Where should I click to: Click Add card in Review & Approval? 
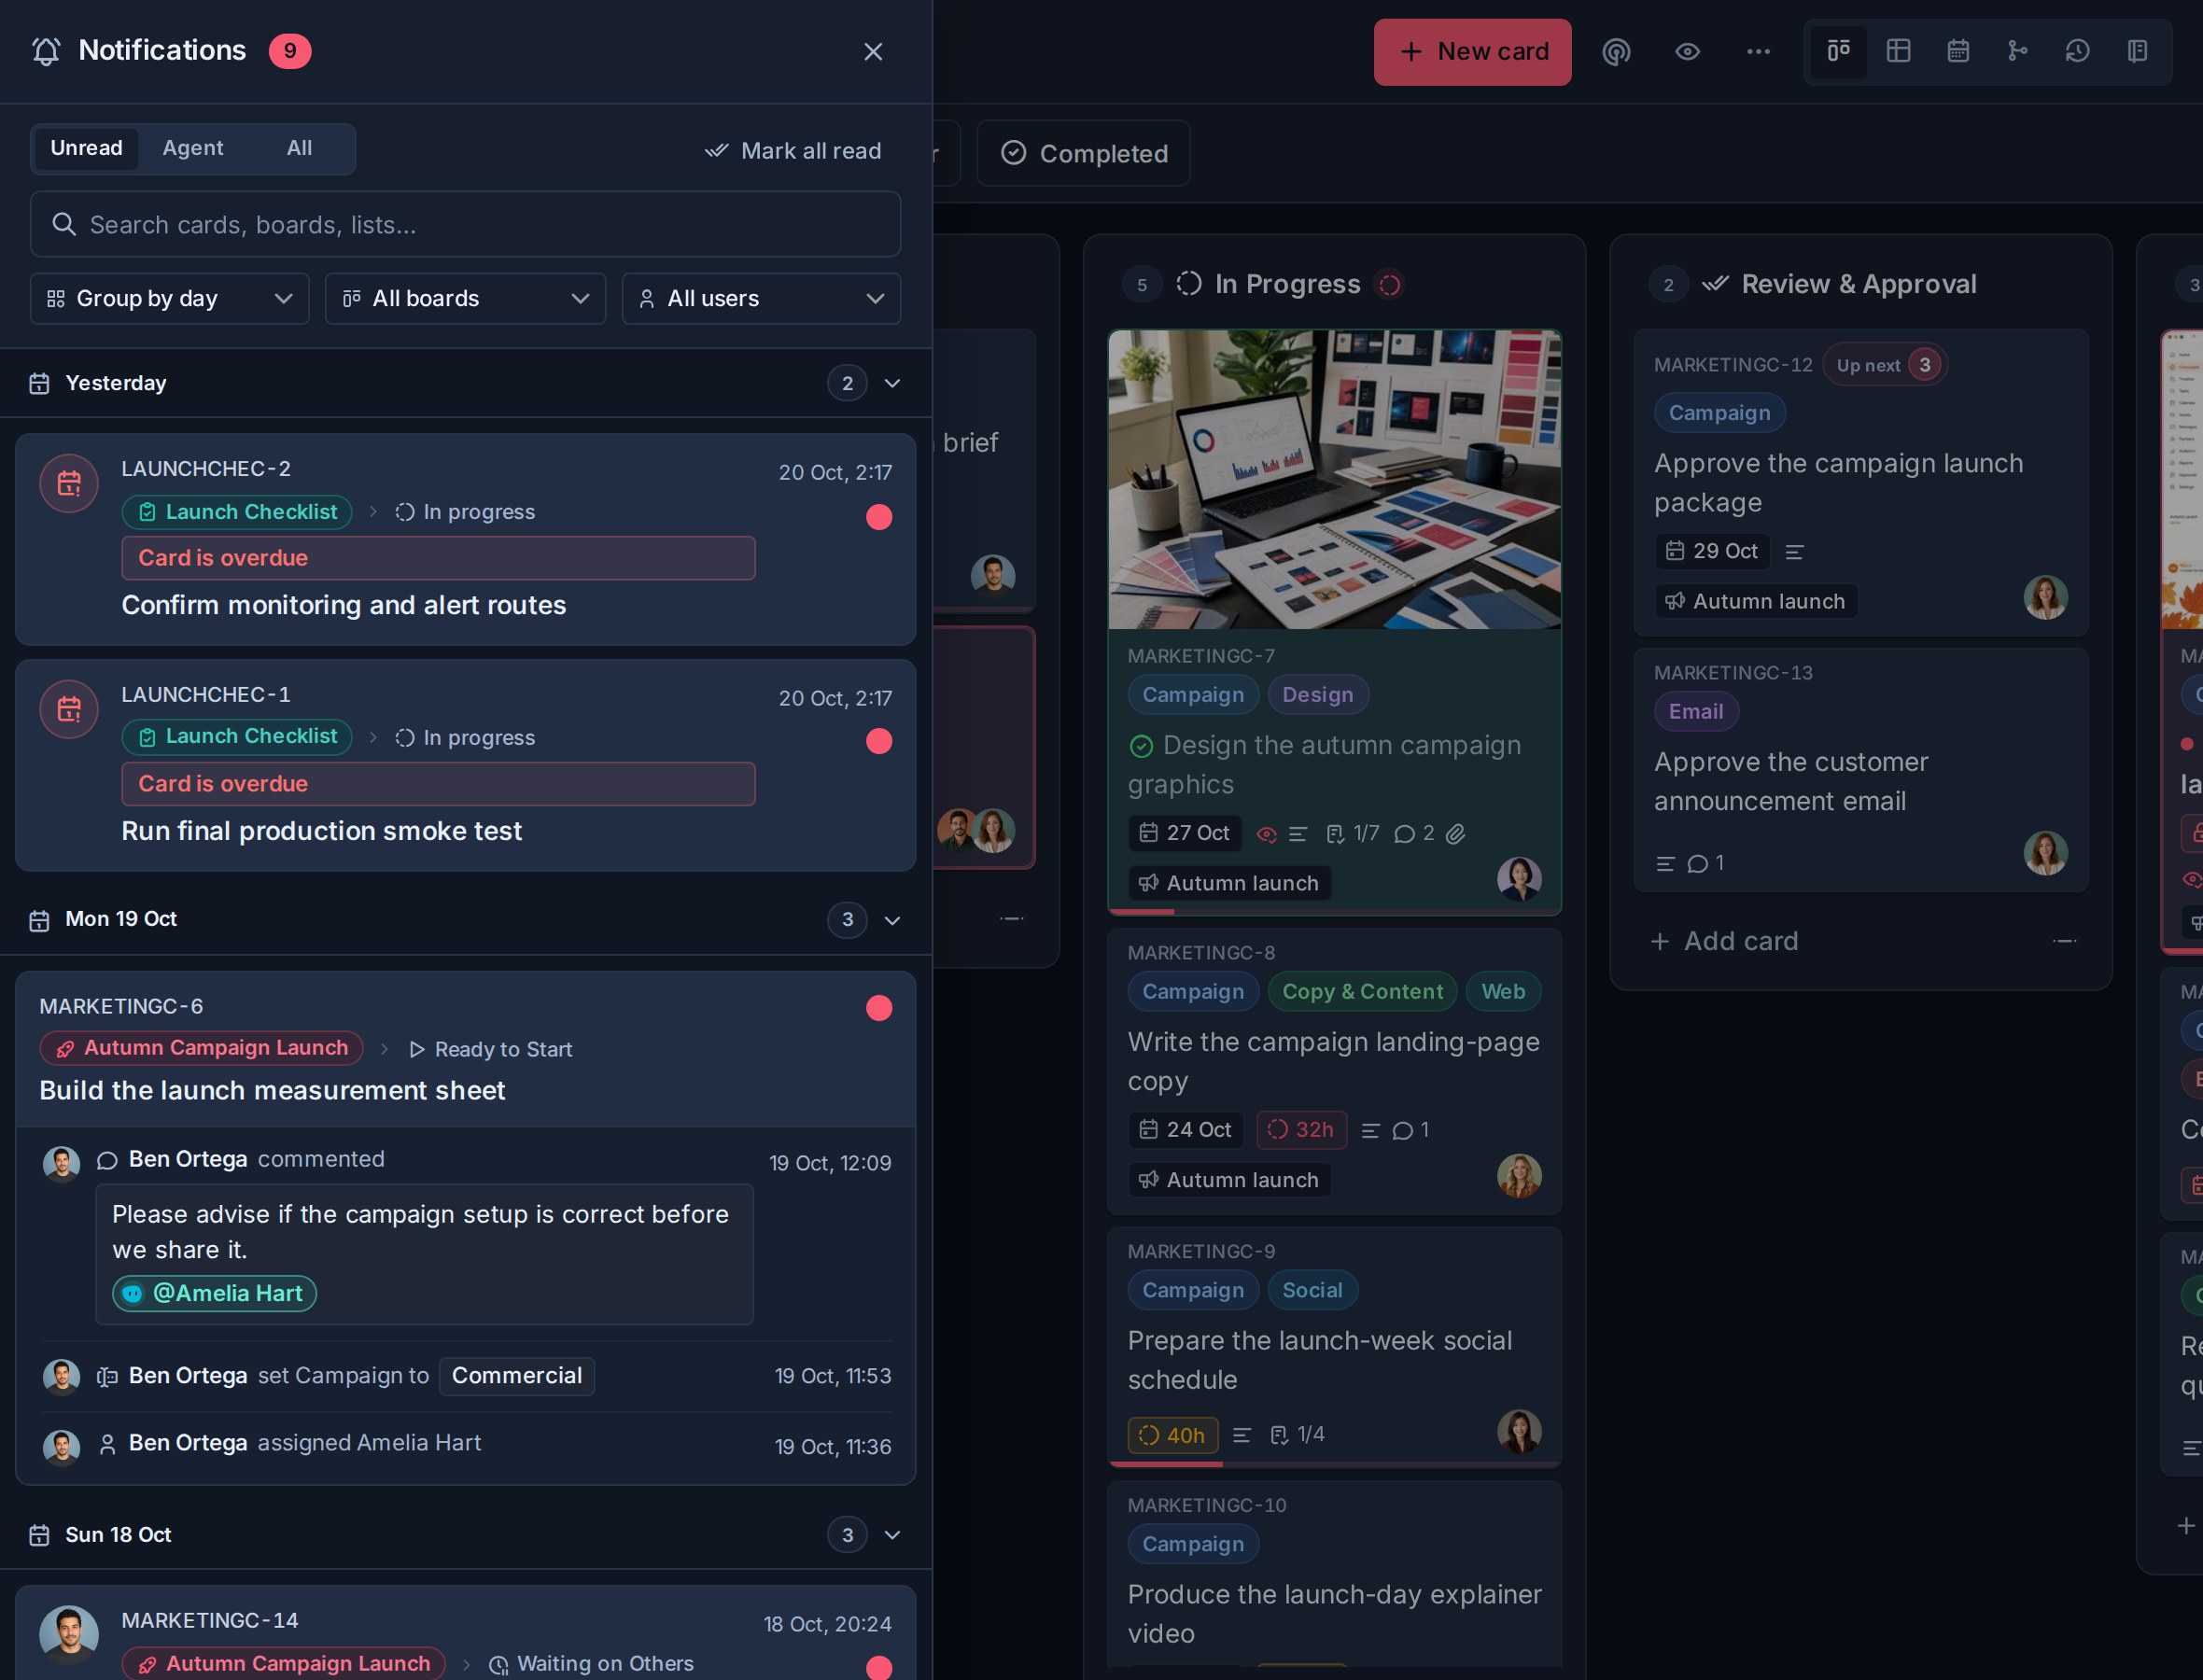click(1723, 940)
